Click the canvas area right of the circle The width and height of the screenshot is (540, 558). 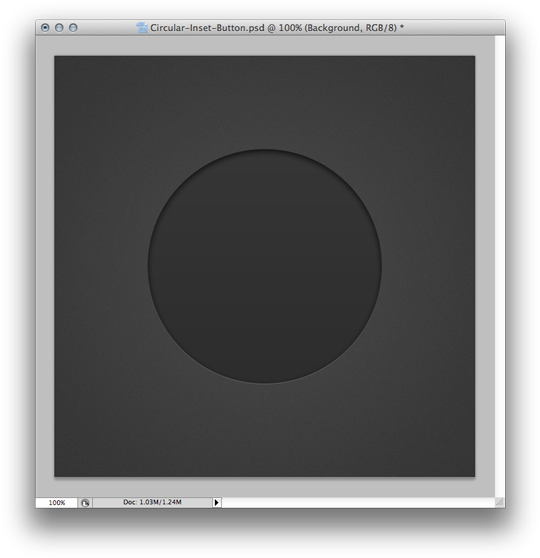point(428,266)
